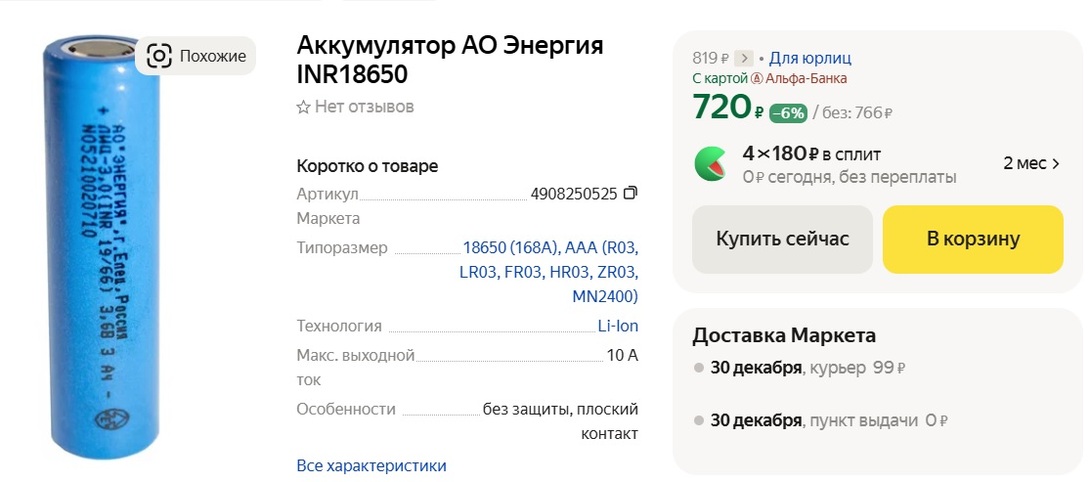Add item with В корзину button
1090x482 pixels.
(972, 239)
